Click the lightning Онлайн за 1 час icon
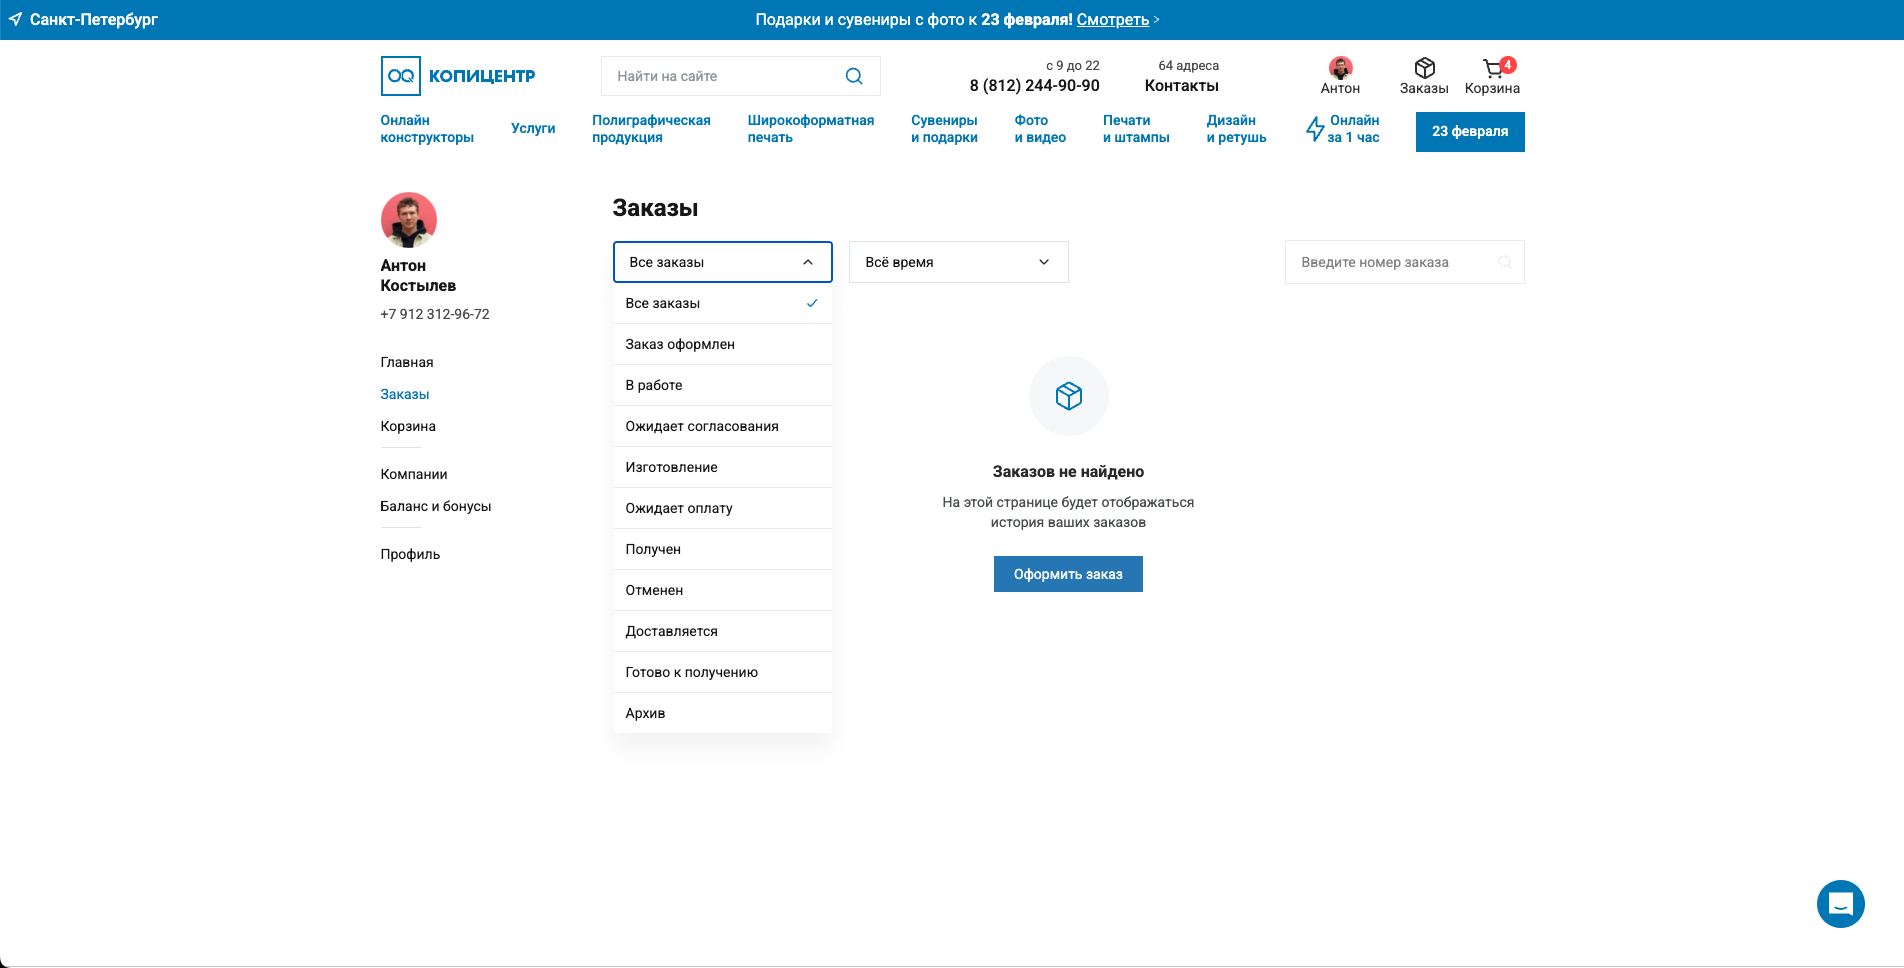1904x968 pixels. point(1315,129)
